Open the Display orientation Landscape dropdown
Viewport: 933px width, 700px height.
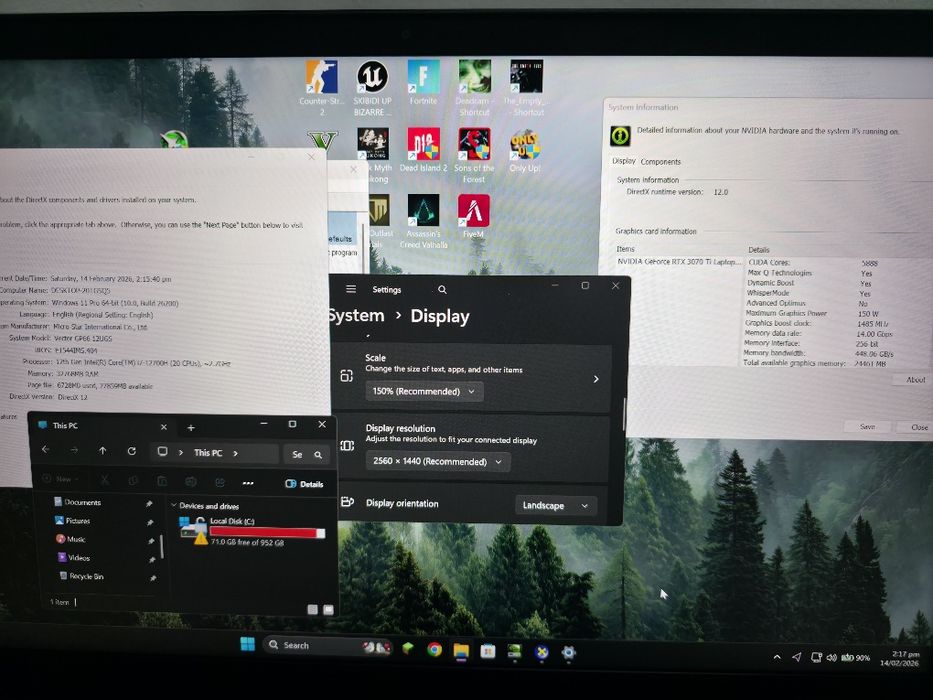coord(555,505)
